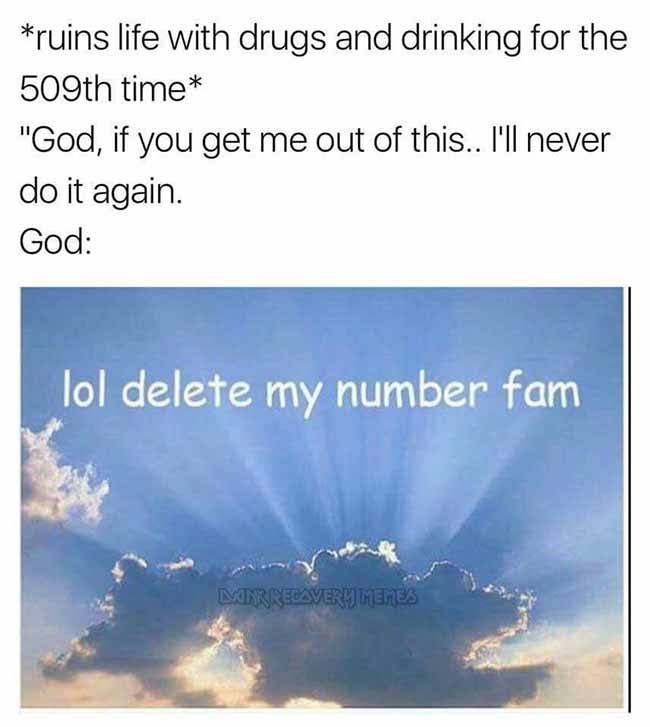Click the '509th' text in the caption
The width and height of the screenshot is (650, 727).
[x=66, y=89]
